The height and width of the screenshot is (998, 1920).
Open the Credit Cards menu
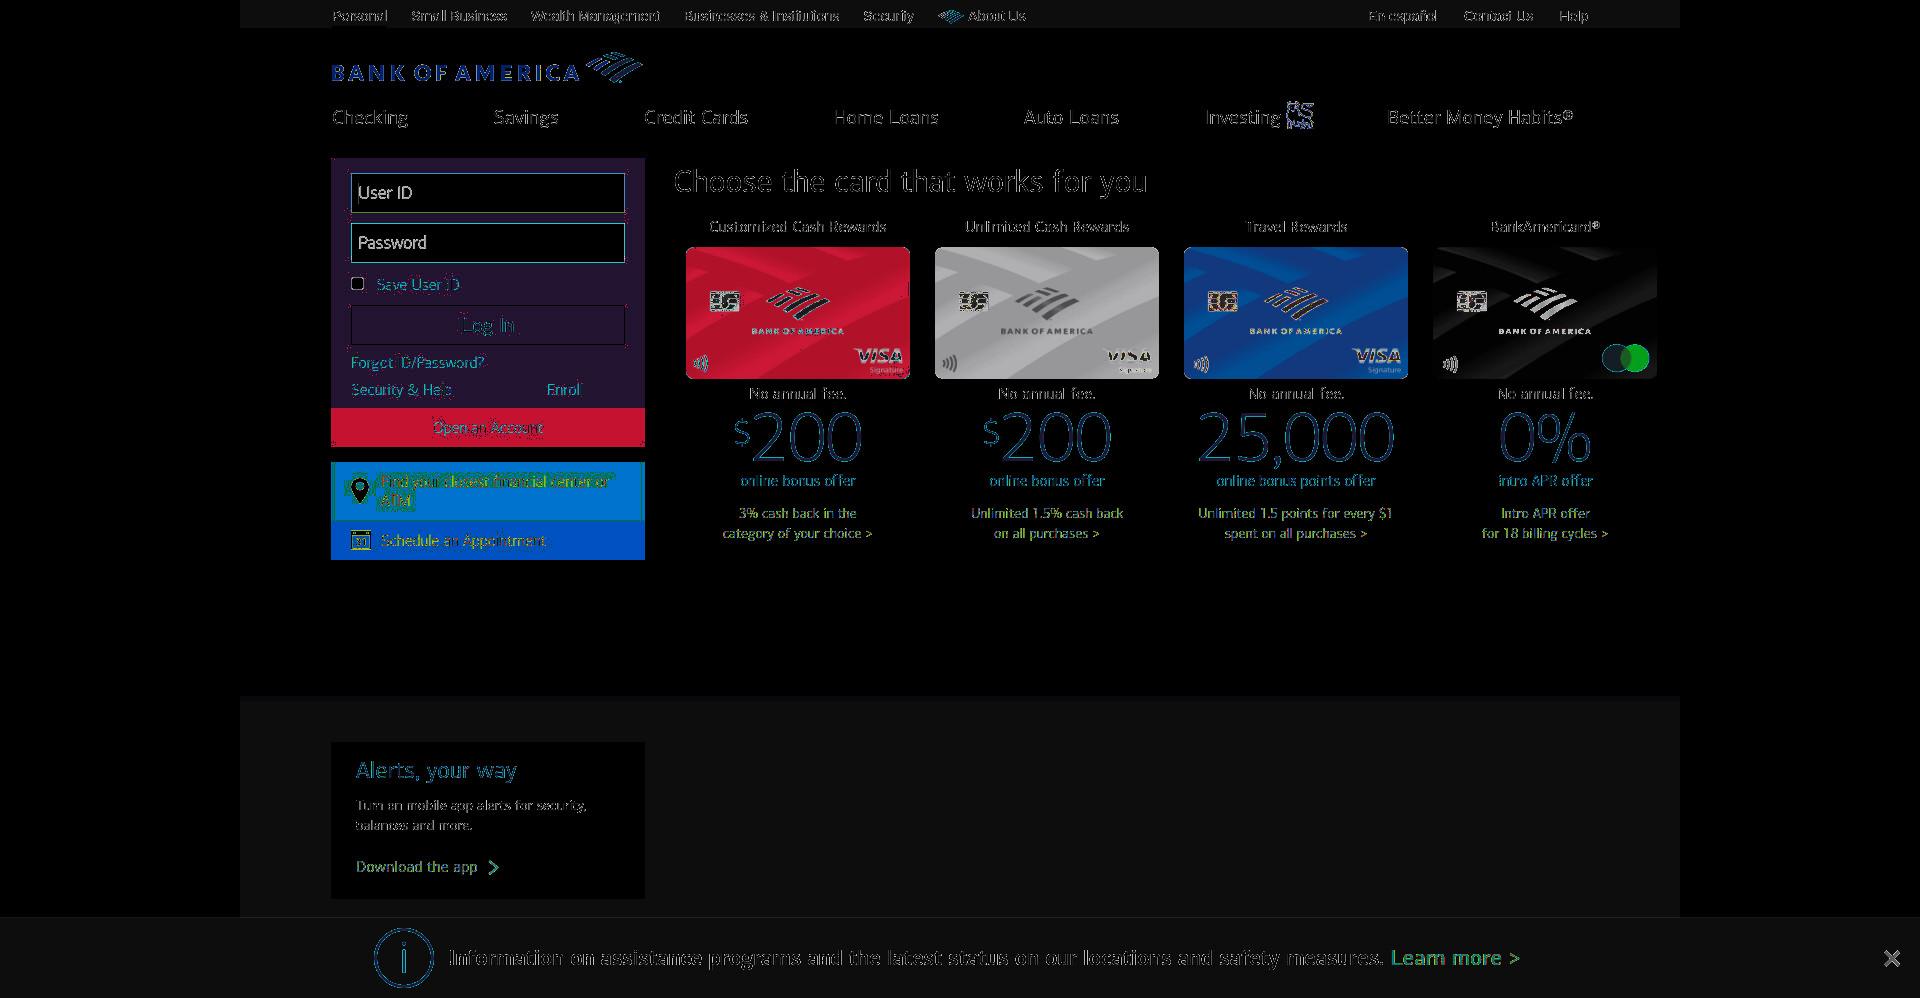(696, 117)
